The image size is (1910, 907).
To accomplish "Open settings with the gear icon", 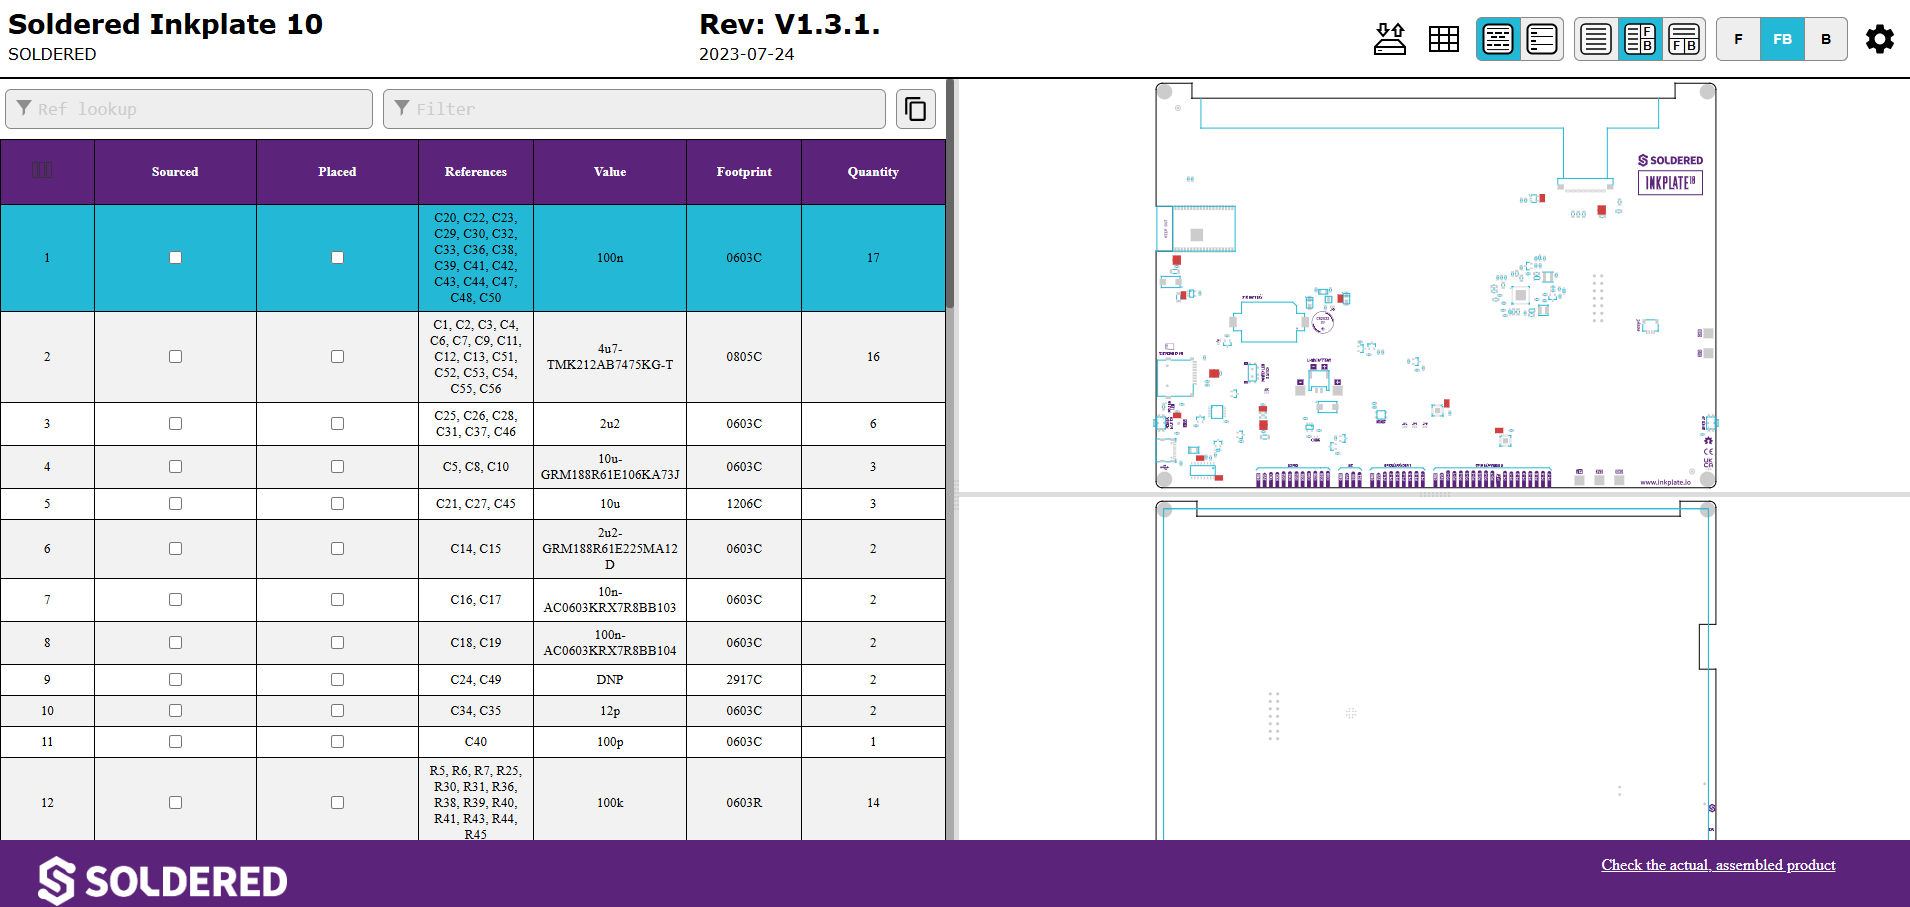I will pos(1879,40).
